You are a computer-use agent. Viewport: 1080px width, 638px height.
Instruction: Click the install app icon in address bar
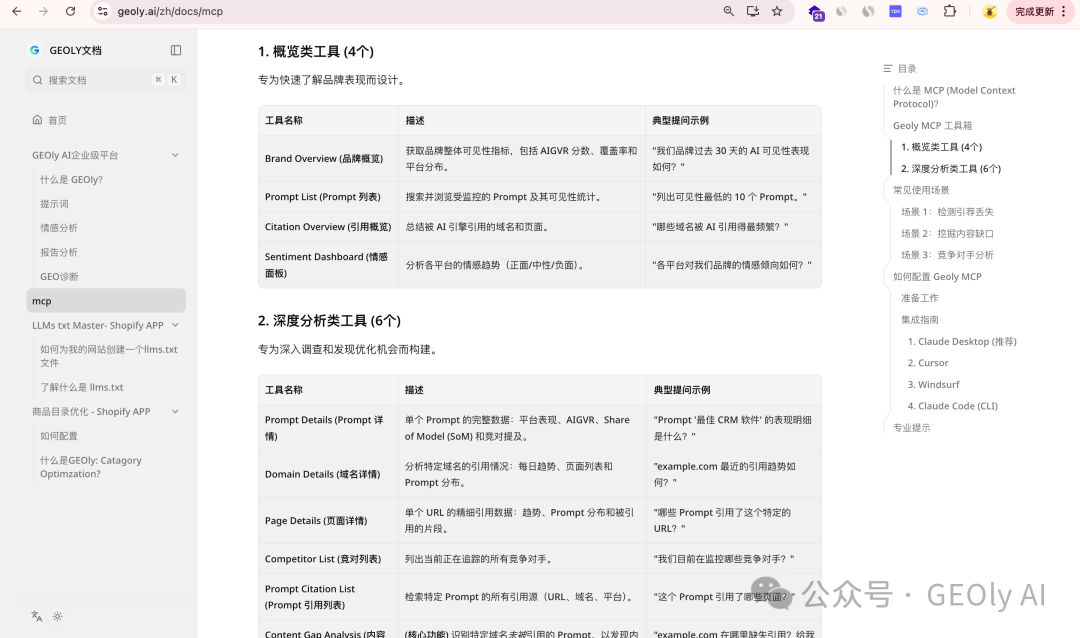(753, 11)
